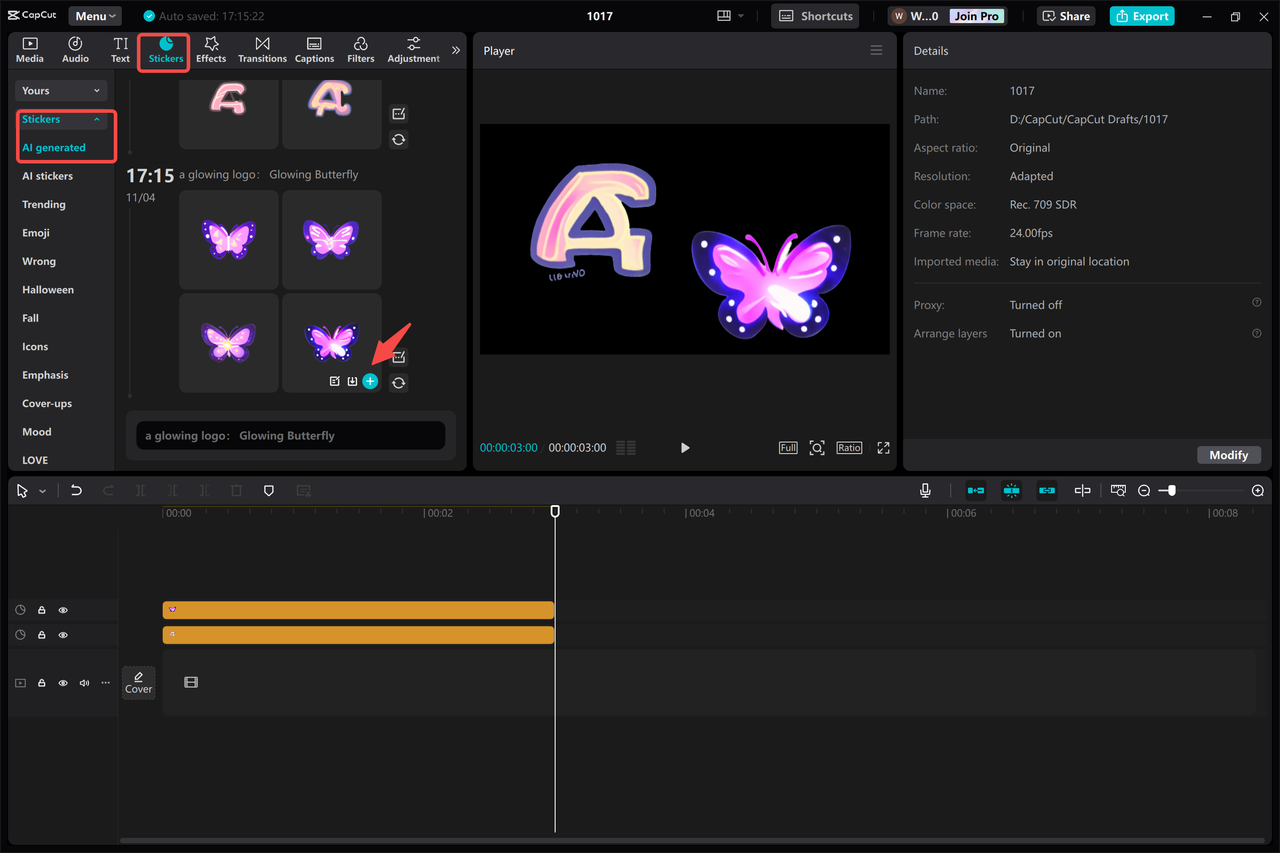Toggle preview axis

point(1082,490)
